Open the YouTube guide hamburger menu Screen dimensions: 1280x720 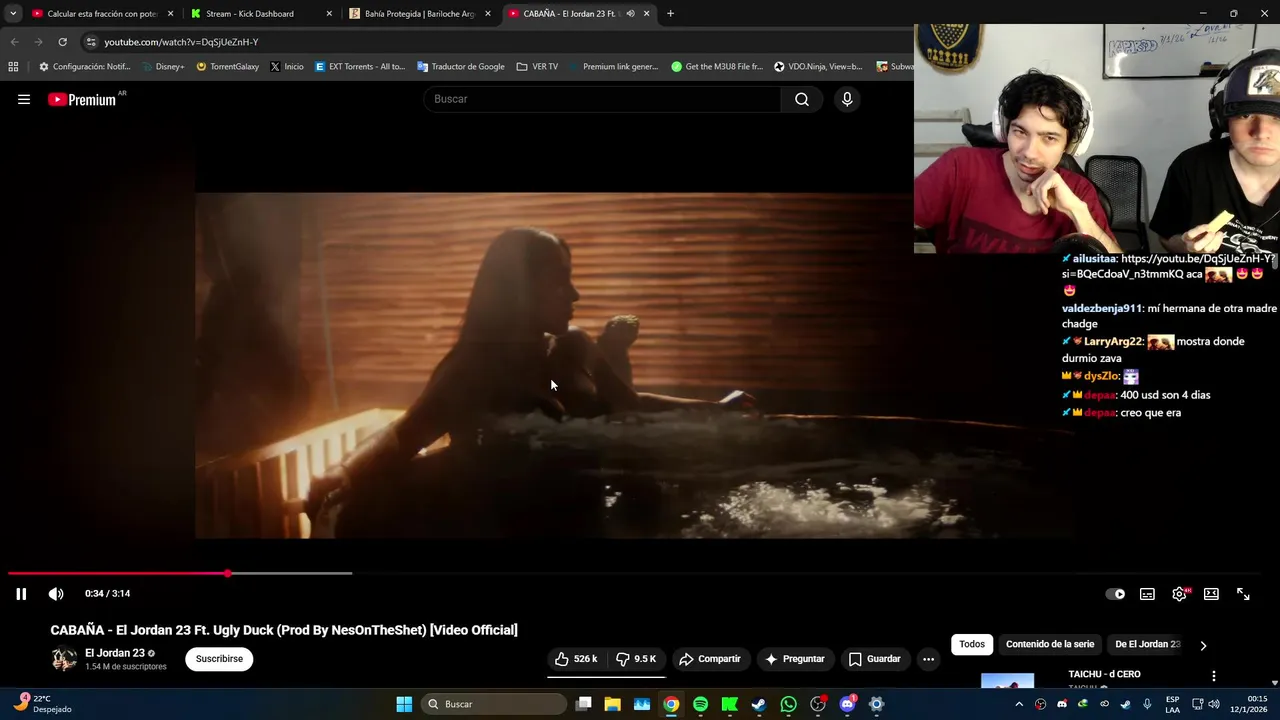24,99
